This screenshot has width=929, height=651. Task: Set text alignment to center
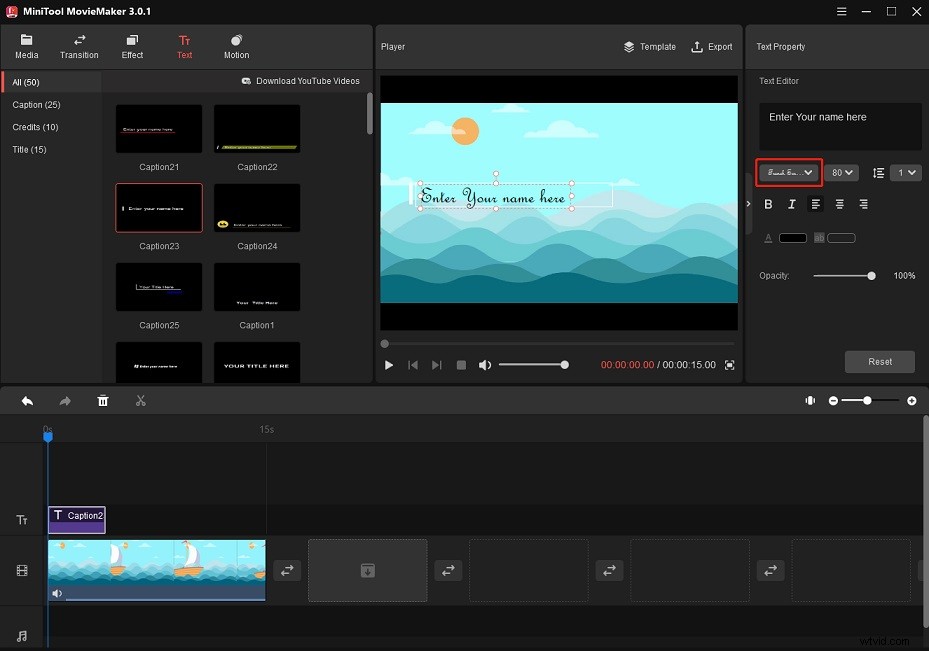coord(839,205)
